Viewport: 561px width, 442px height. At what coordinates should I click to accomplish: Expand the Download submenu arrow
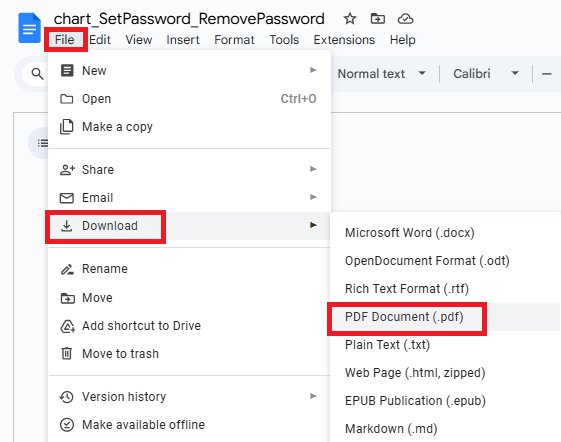313,225
